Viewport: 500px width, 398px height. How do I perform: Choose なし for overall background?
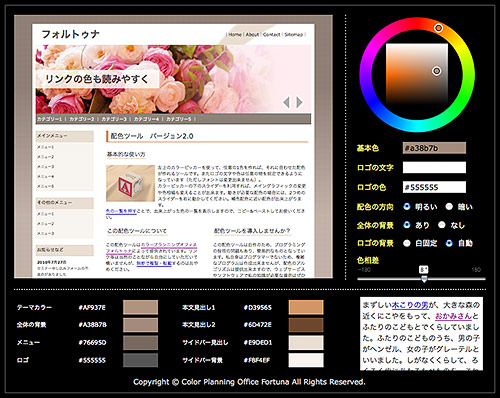coord(442,225)
